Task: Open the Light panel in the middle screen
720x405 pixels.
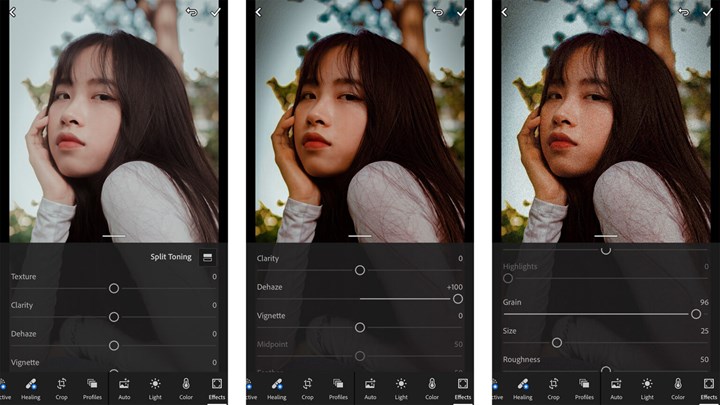Action: click(401, 388)
